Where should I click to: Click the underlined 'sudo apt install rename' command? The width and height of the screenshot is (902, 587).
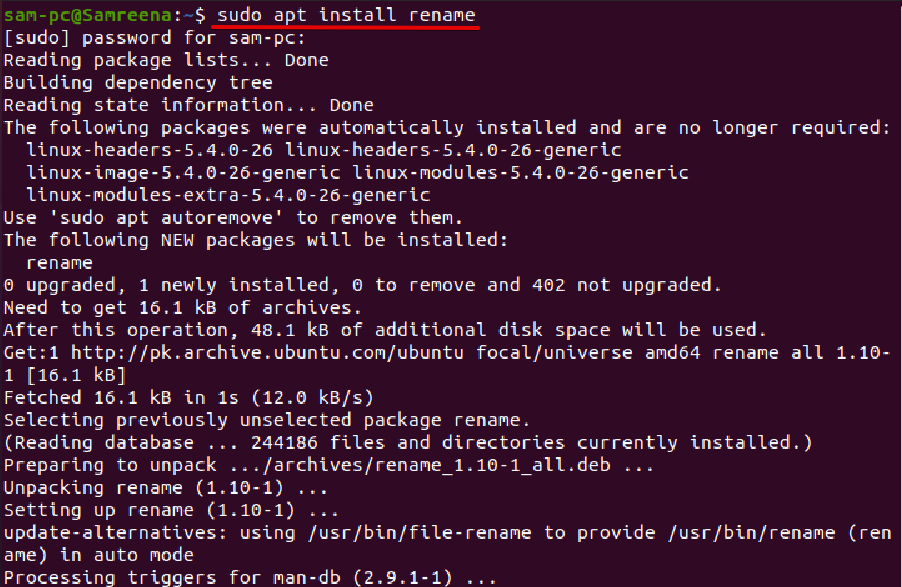pos(346,14)
